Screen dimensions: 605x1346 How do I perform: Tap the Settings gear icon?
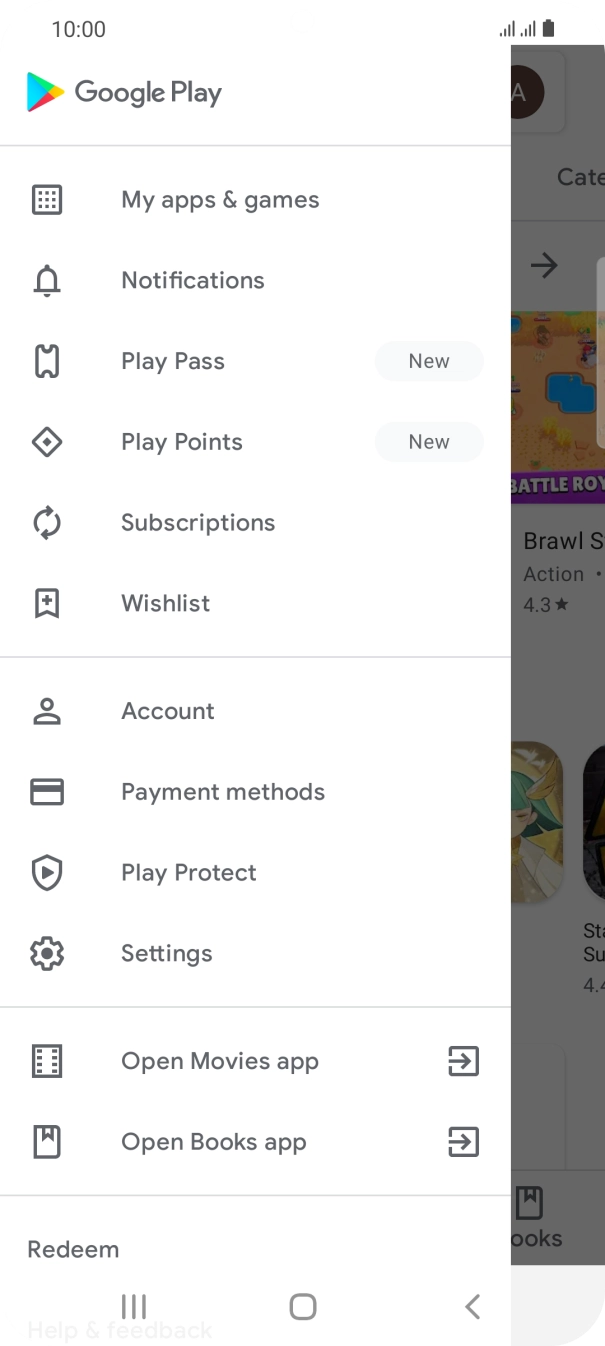[x=47, y=954]
